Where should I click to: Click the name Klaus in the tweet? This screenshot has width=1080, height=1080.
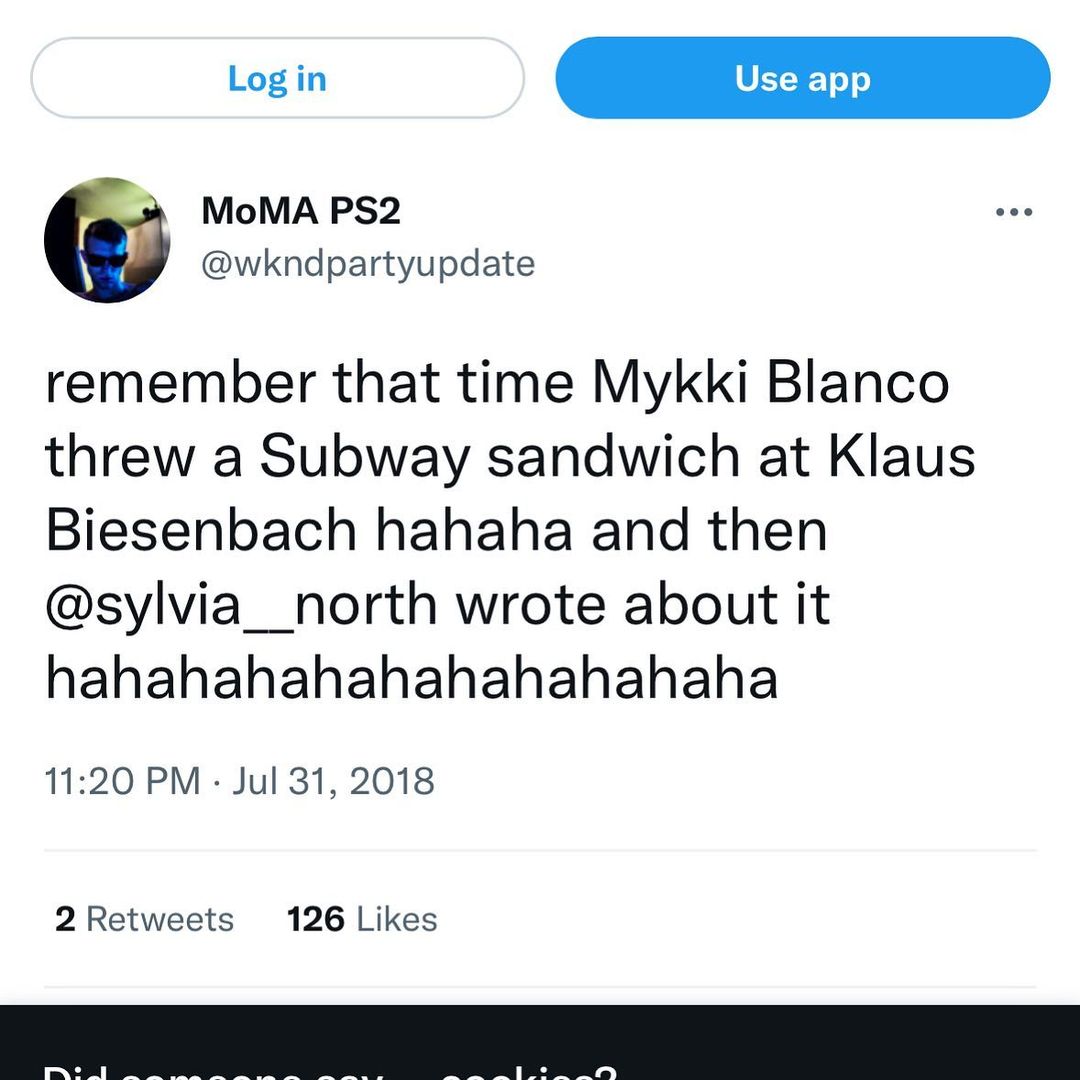click(898, 457)
